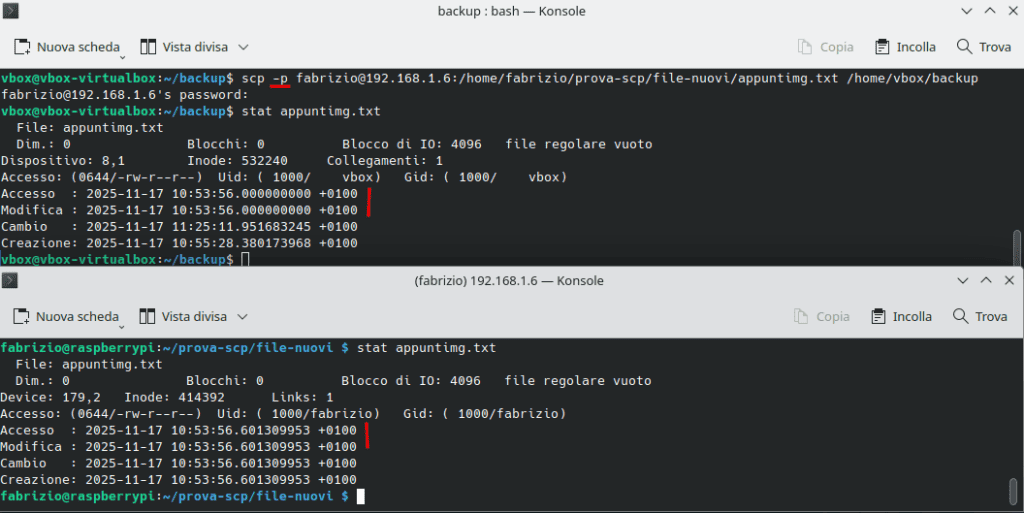Expand the Vista divisa chevron in the backup window

(x=244, y=47)
